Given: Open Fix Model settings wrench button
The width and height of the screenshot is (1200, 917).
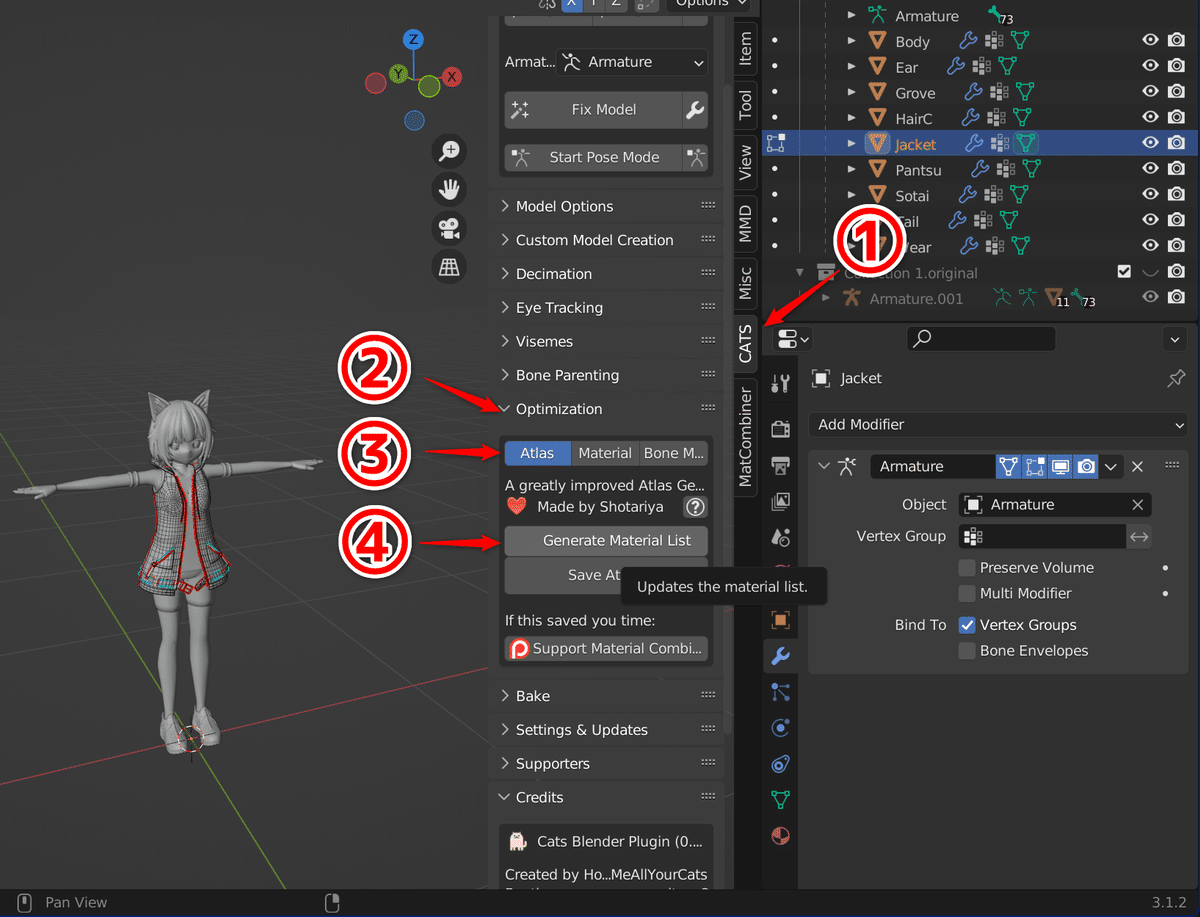Looking at the screenshot, I should 695,110.
